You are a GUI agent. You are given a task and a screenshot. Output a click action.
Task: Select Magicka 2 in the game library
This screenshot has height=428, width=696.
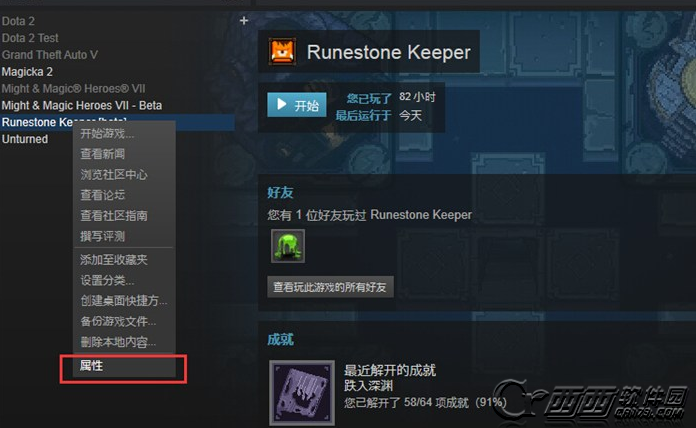click(x=27, y=71)
